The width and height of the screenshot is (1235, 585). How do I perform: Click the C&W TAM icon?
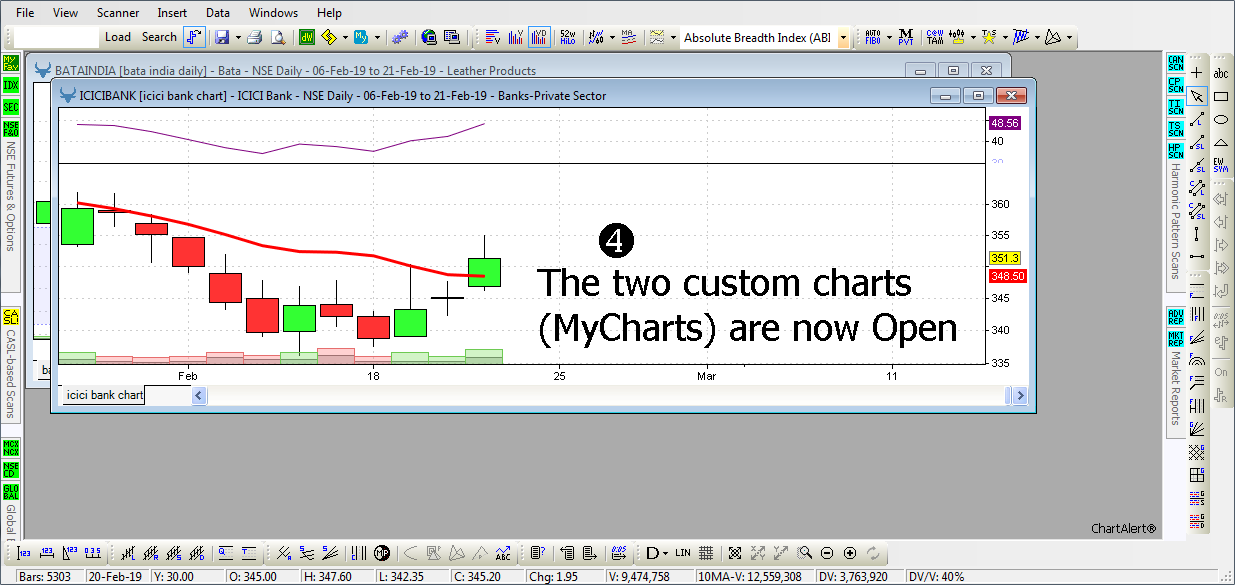935,37
